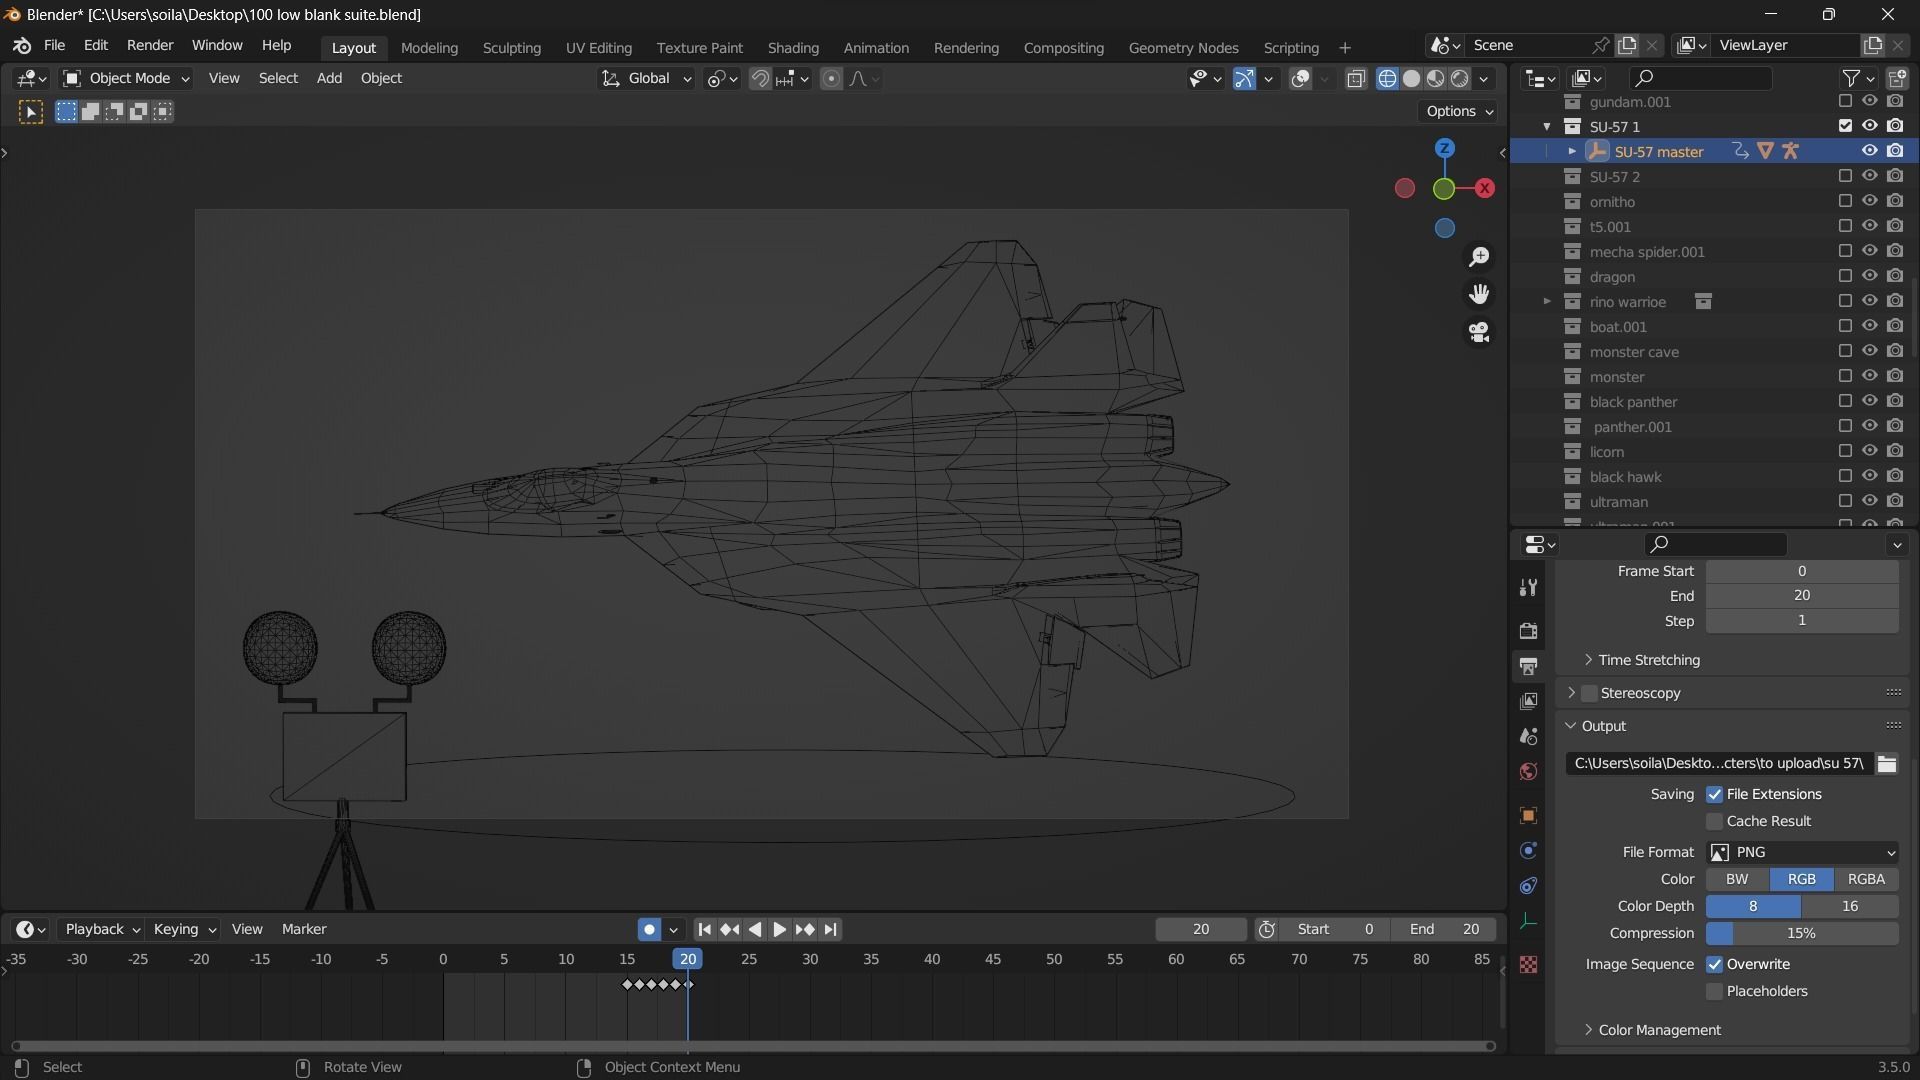The image size is (1920, 1080).
Task: Select BW color mode button
Action: (x=1737, y=880)
